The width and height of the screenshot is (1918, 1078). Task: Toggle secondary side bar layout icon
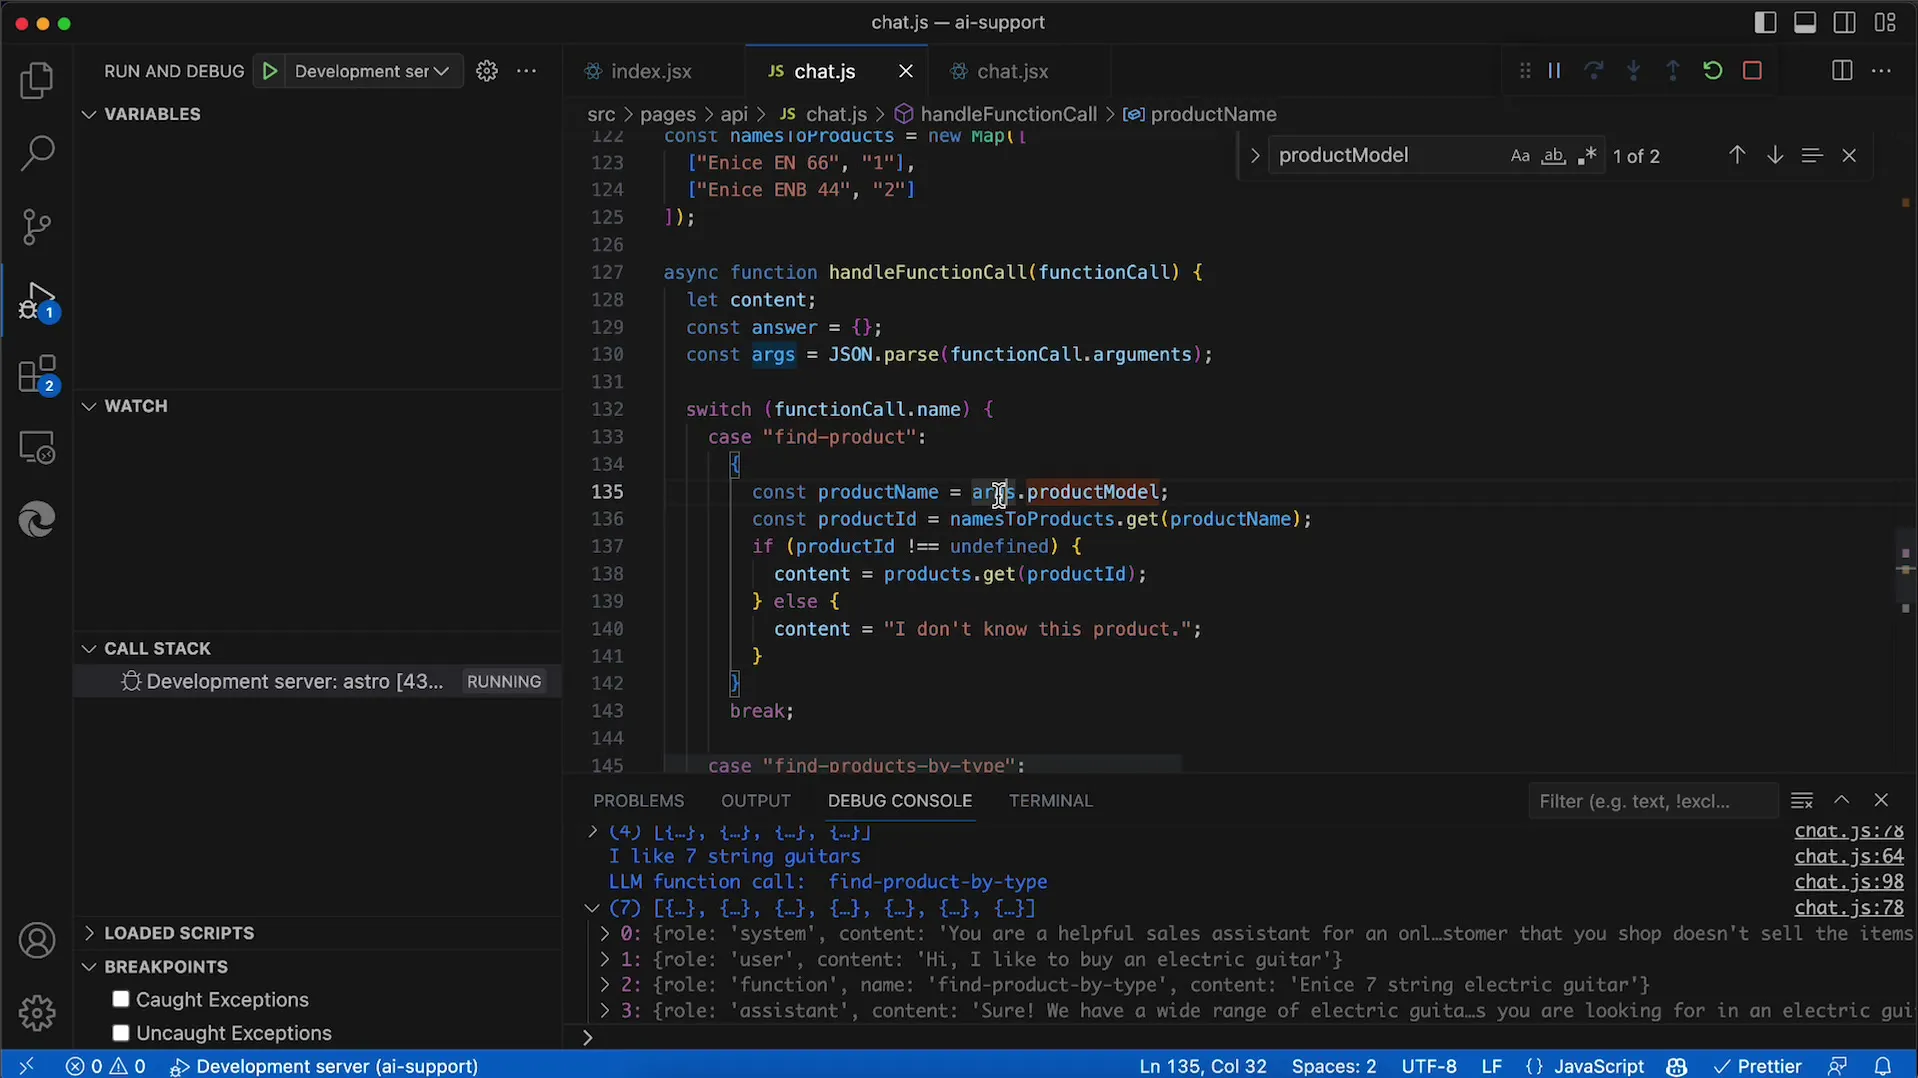(x=1845, y=22)
